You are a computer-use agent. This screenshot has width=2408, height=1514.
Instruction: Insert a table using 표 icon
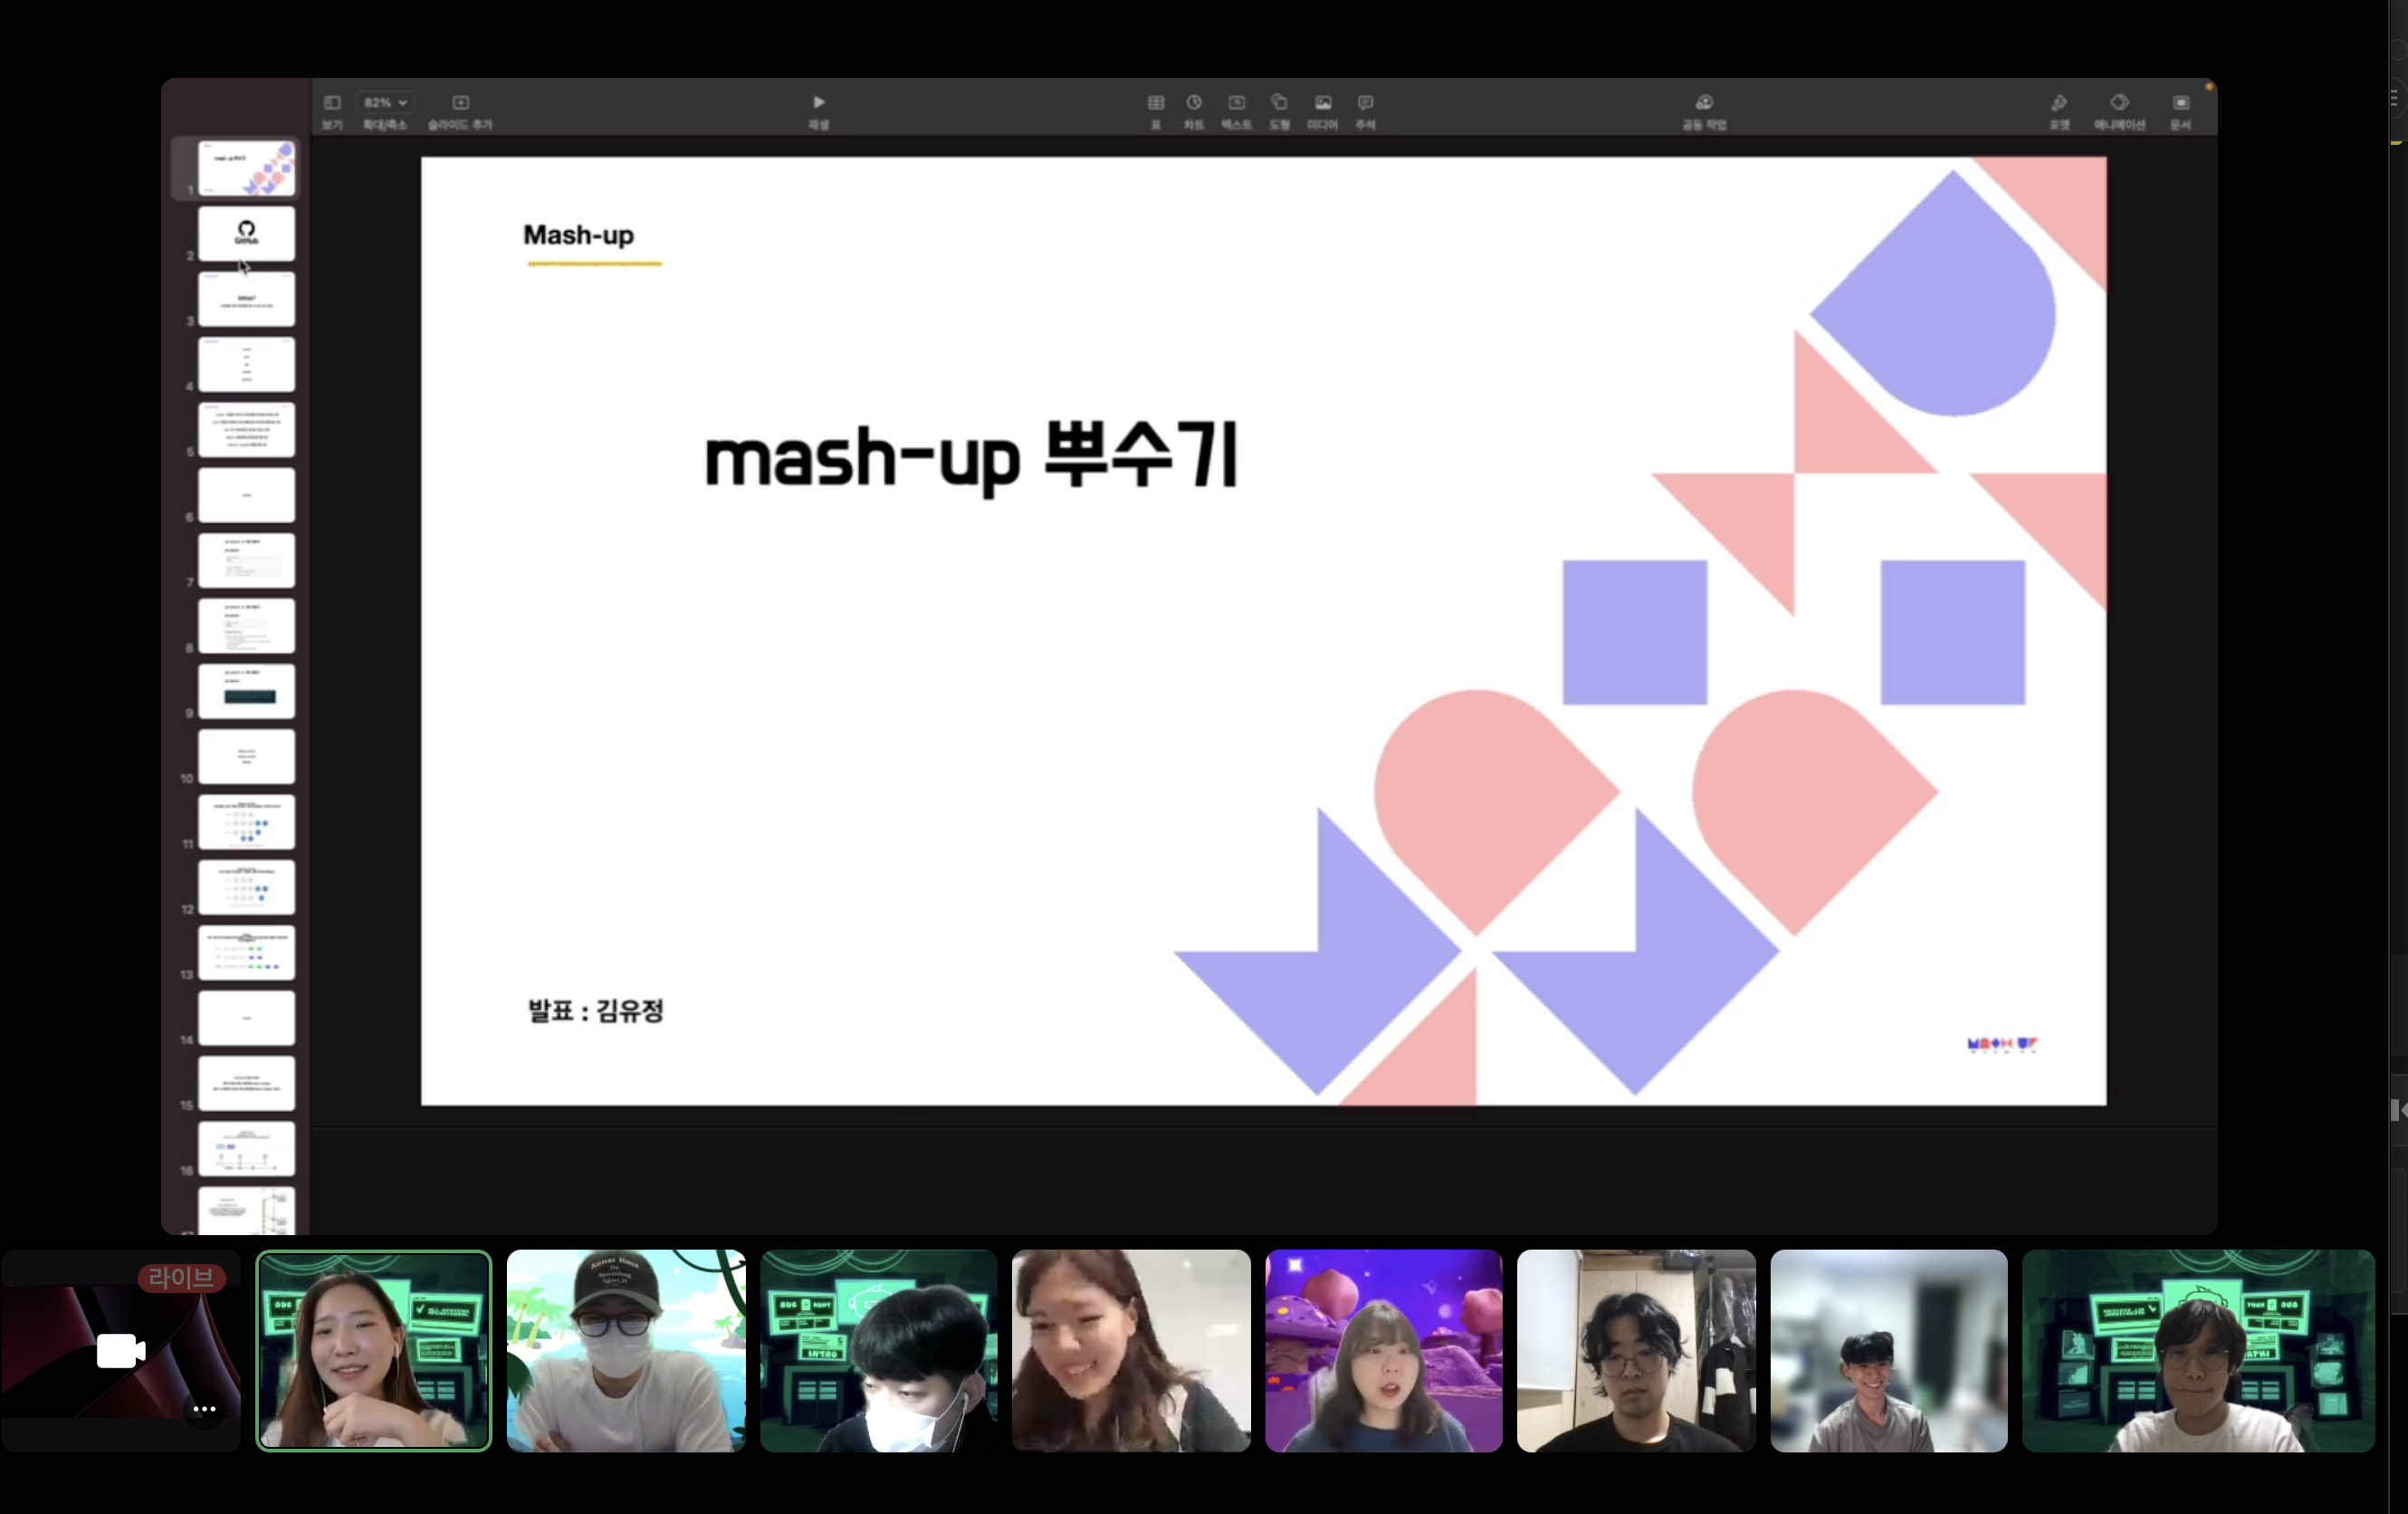tap(1155, 103)
